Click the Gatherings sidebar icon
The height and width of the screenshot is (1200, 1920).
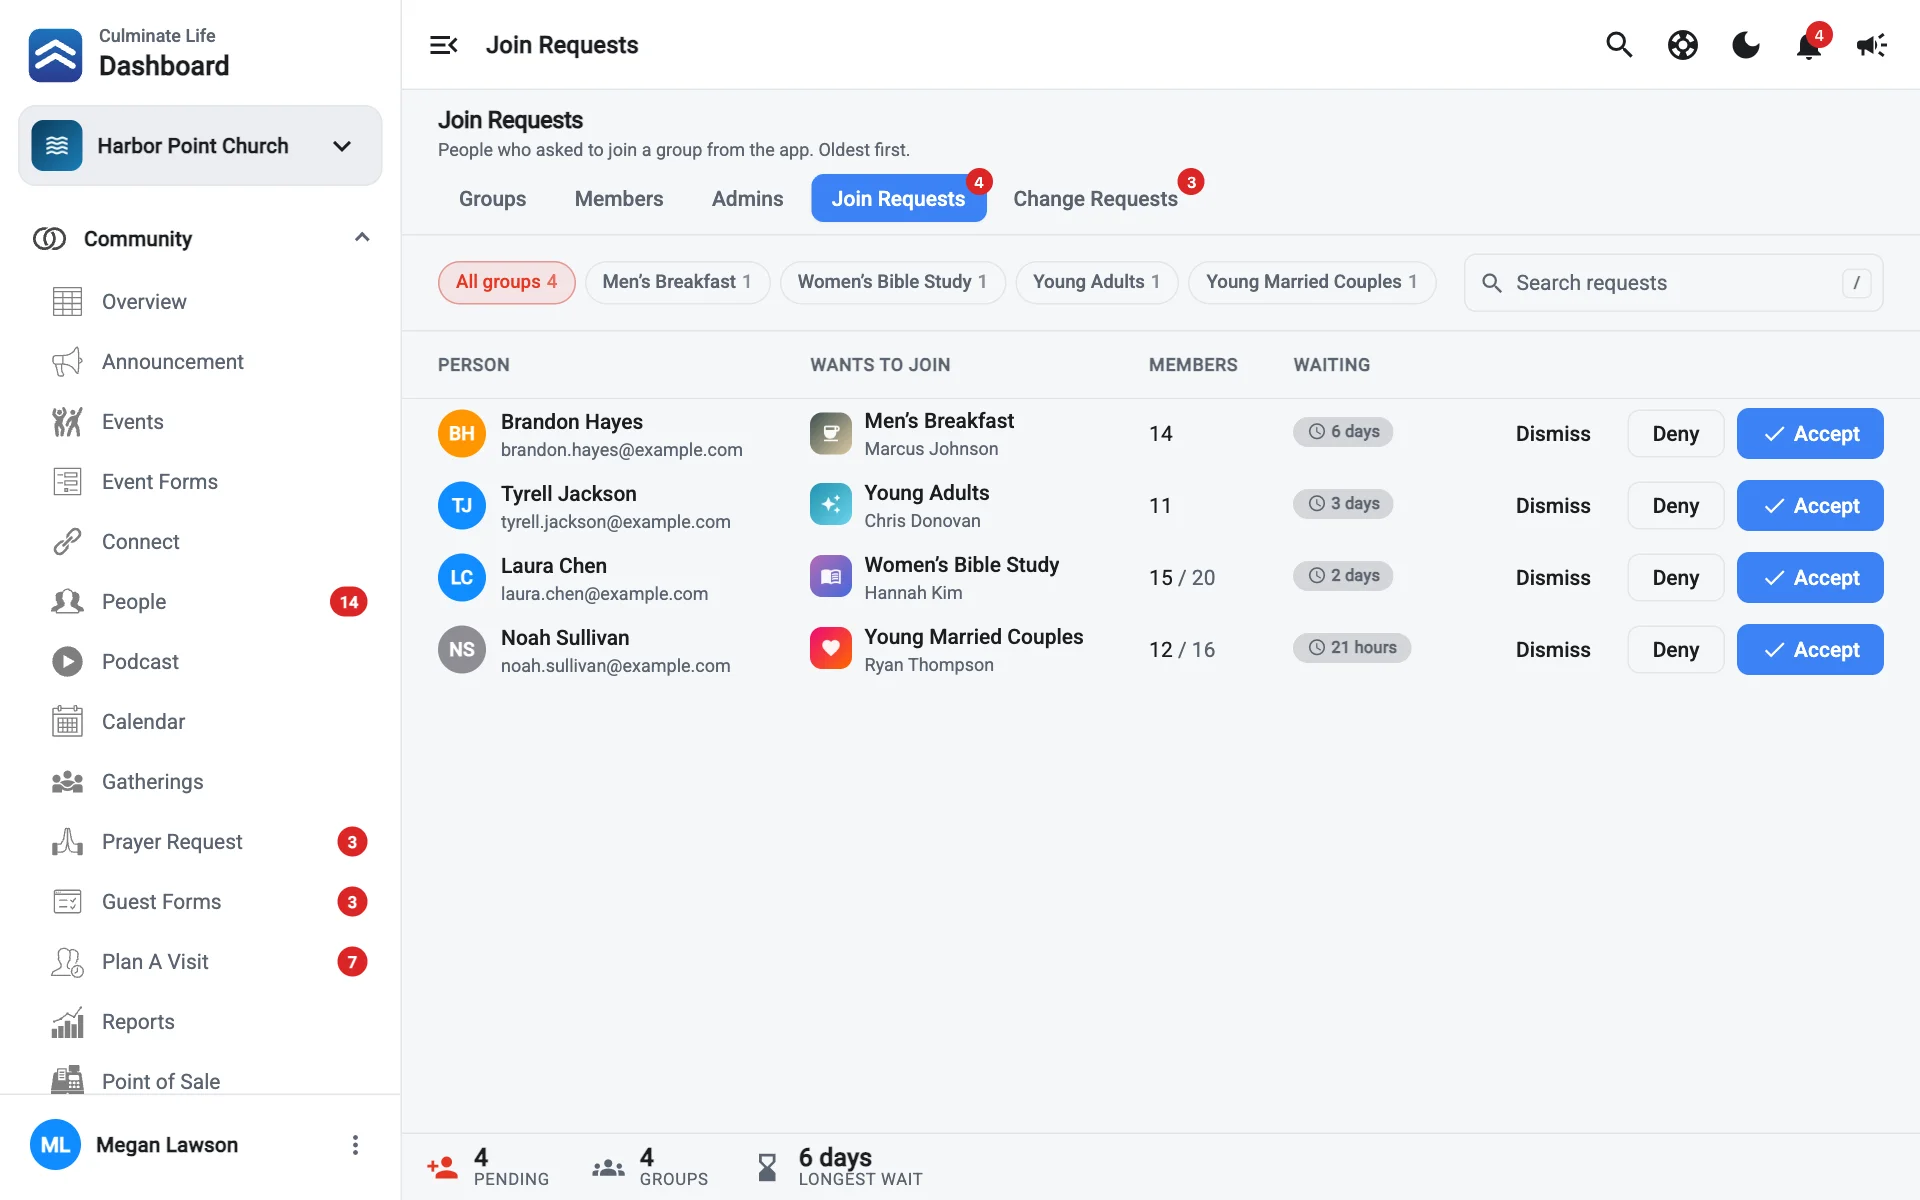(x=67, y=782)
